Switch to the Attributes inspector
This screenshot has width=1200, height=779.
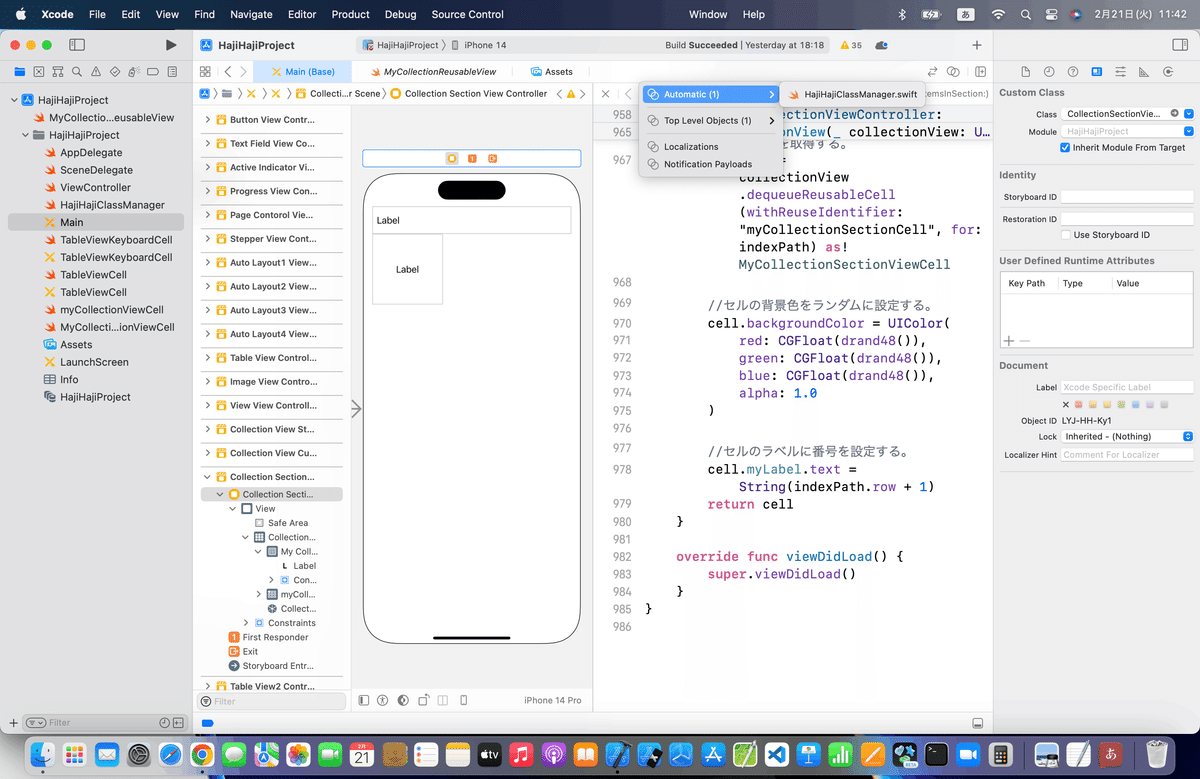(x=1120, y=72)
